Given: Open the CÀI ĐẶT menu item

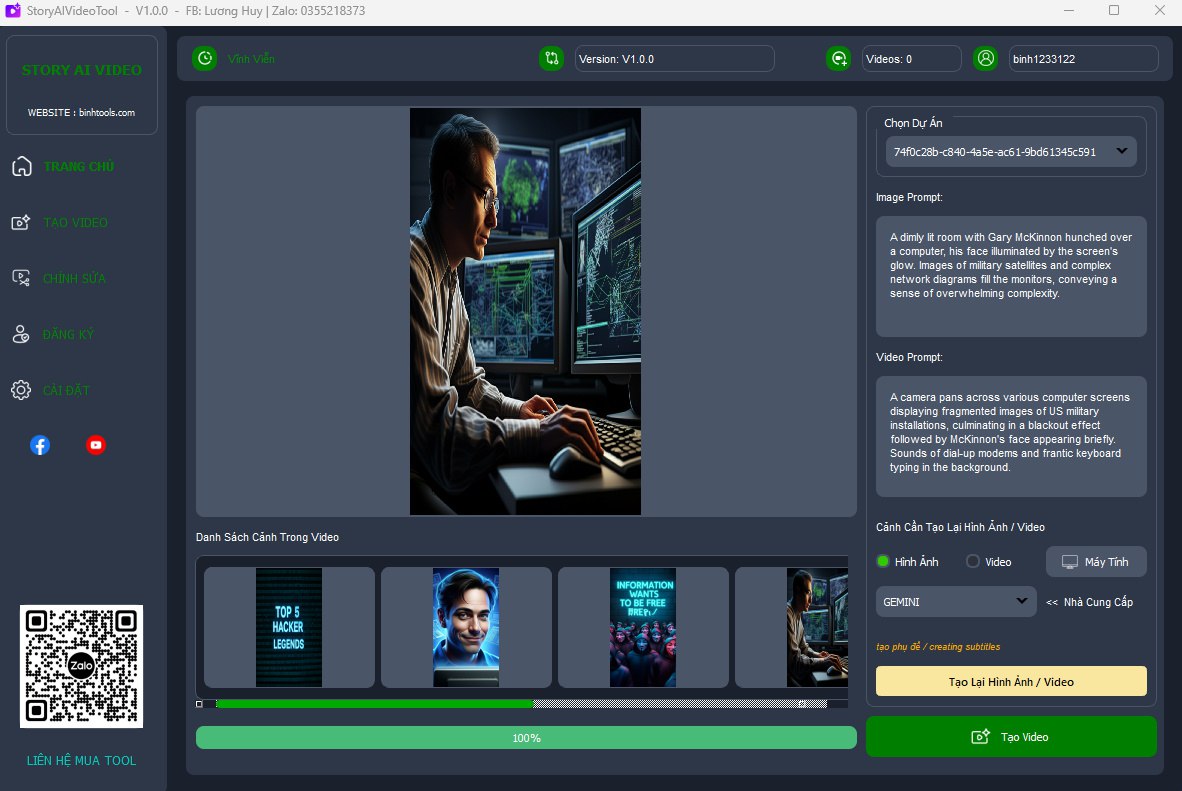Looking at the screenshot, I should (x=66, y=390).
